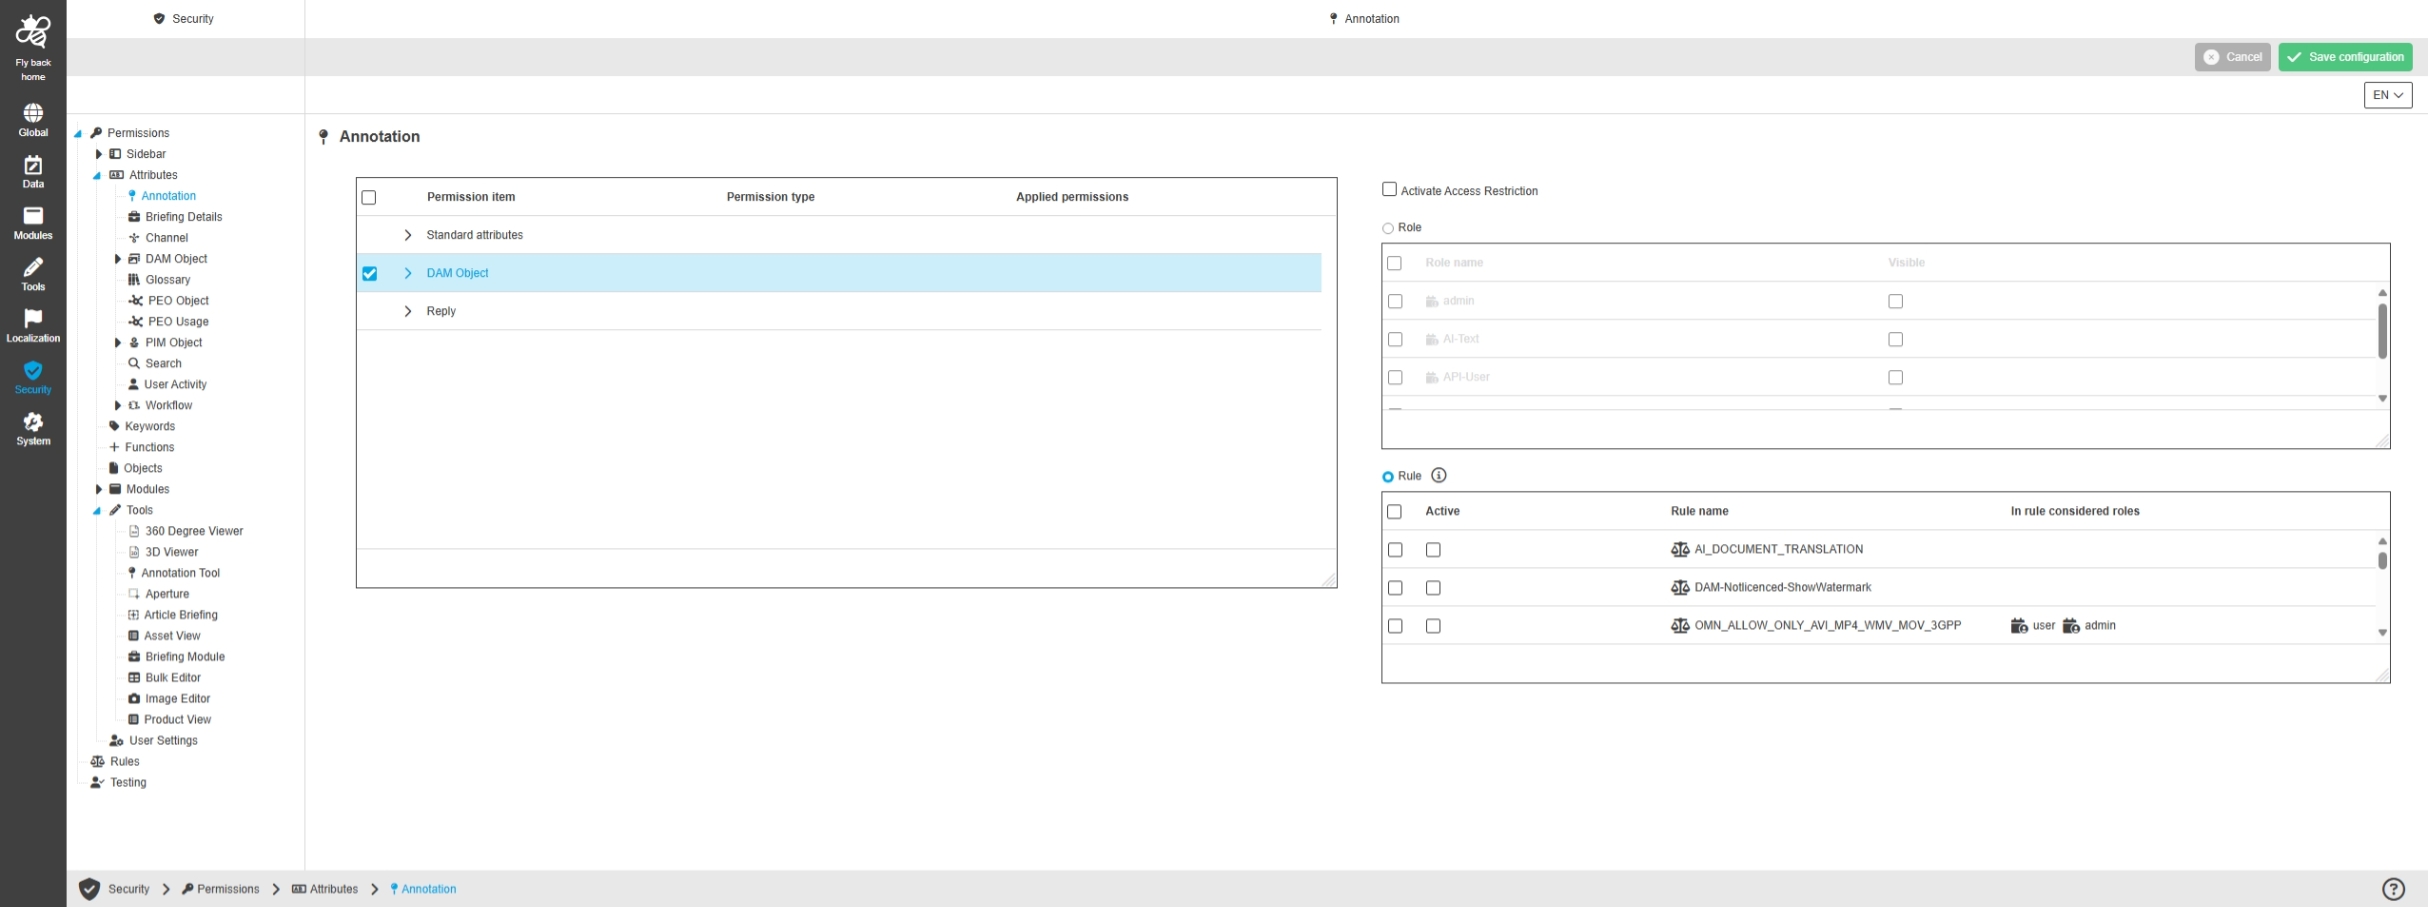Expand the Standard attributes row
The image size is (2428, 907).
[x=408, y=235]
